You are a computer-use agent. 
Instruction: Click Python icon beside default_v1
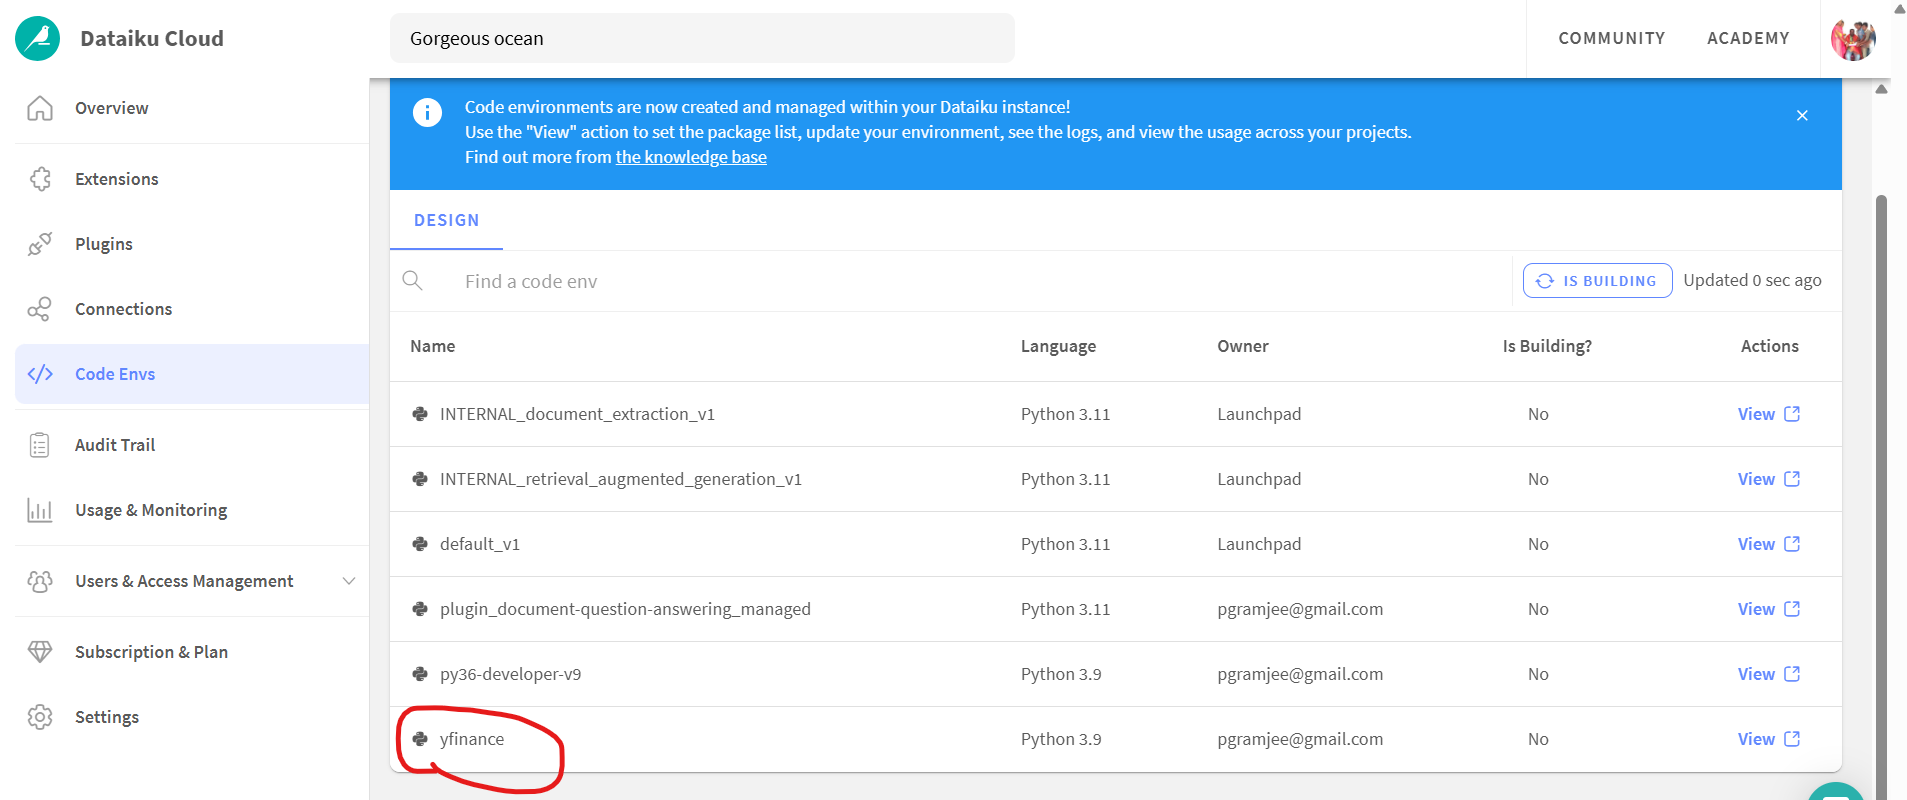coord(420,544)
